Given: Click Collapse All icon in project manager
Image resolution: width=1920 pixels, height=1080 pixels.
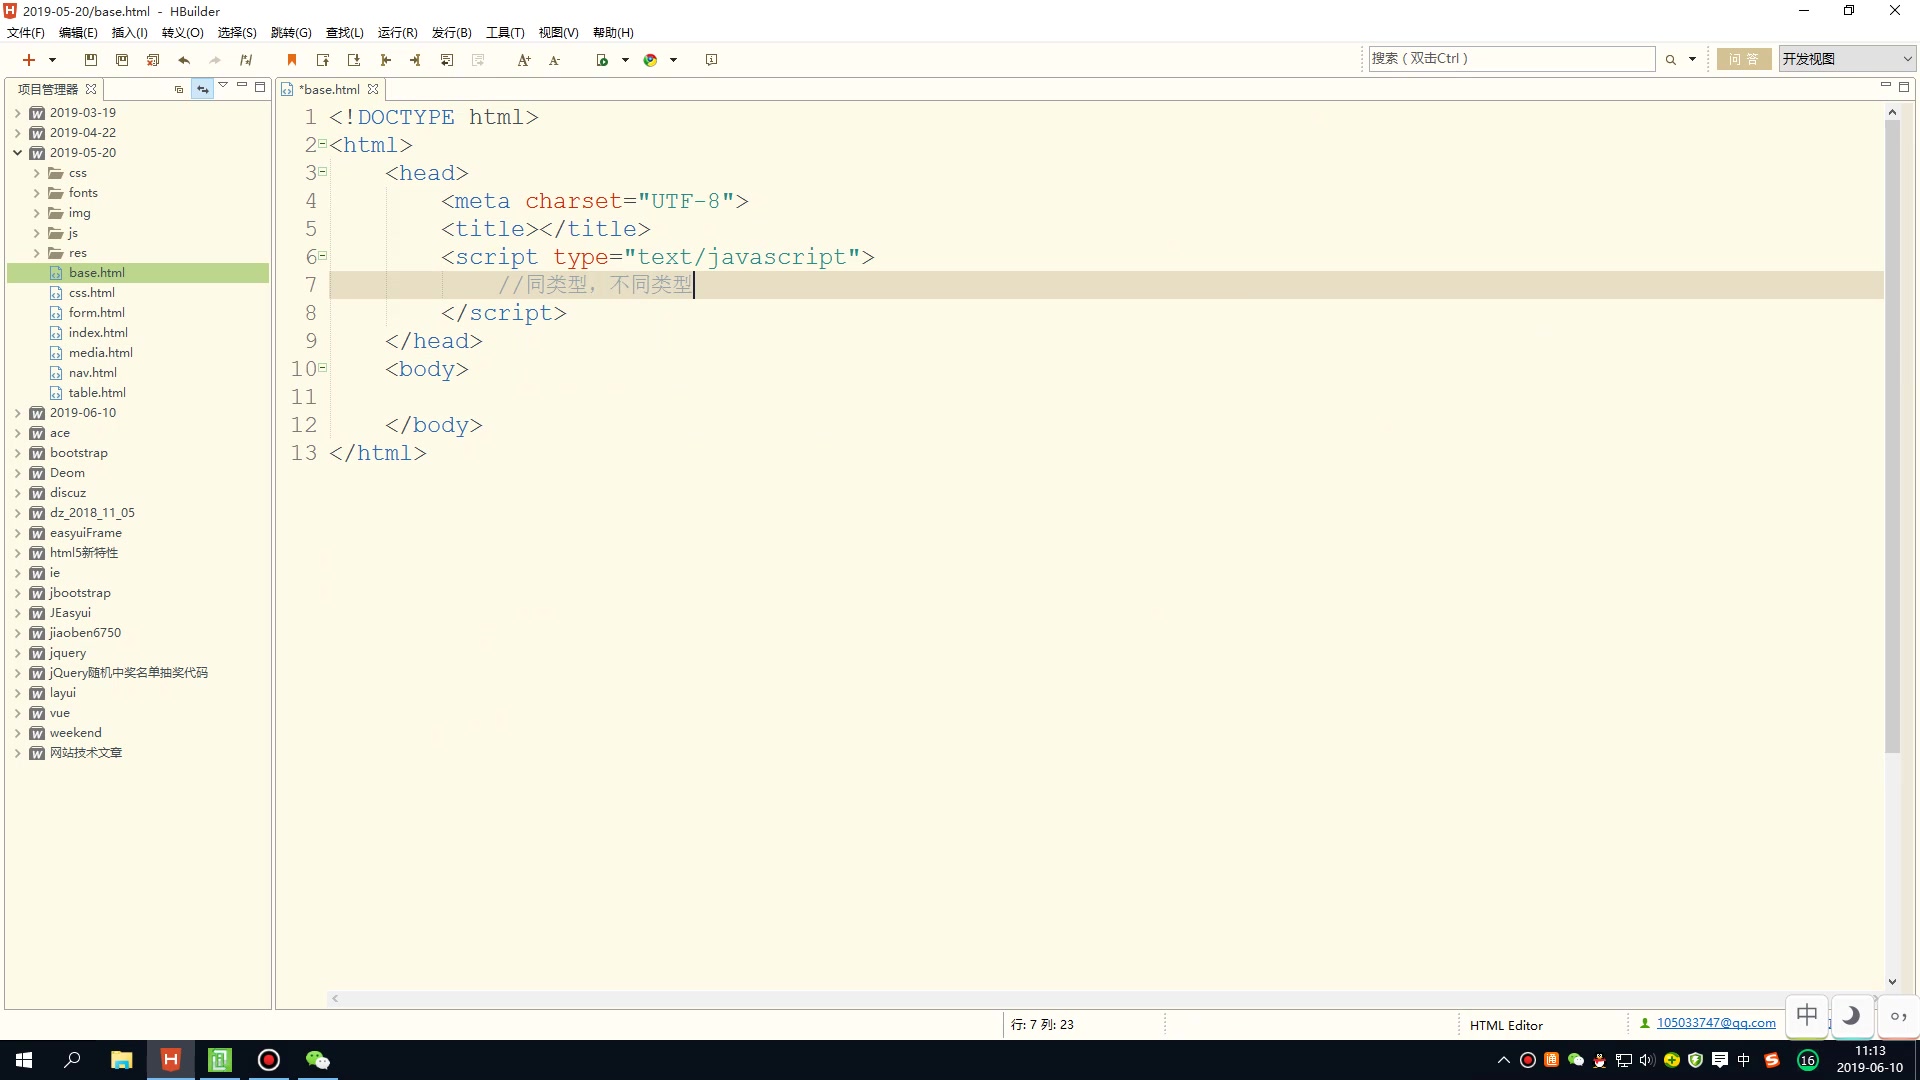Looking at the screenshot, I should coord(179,89).
